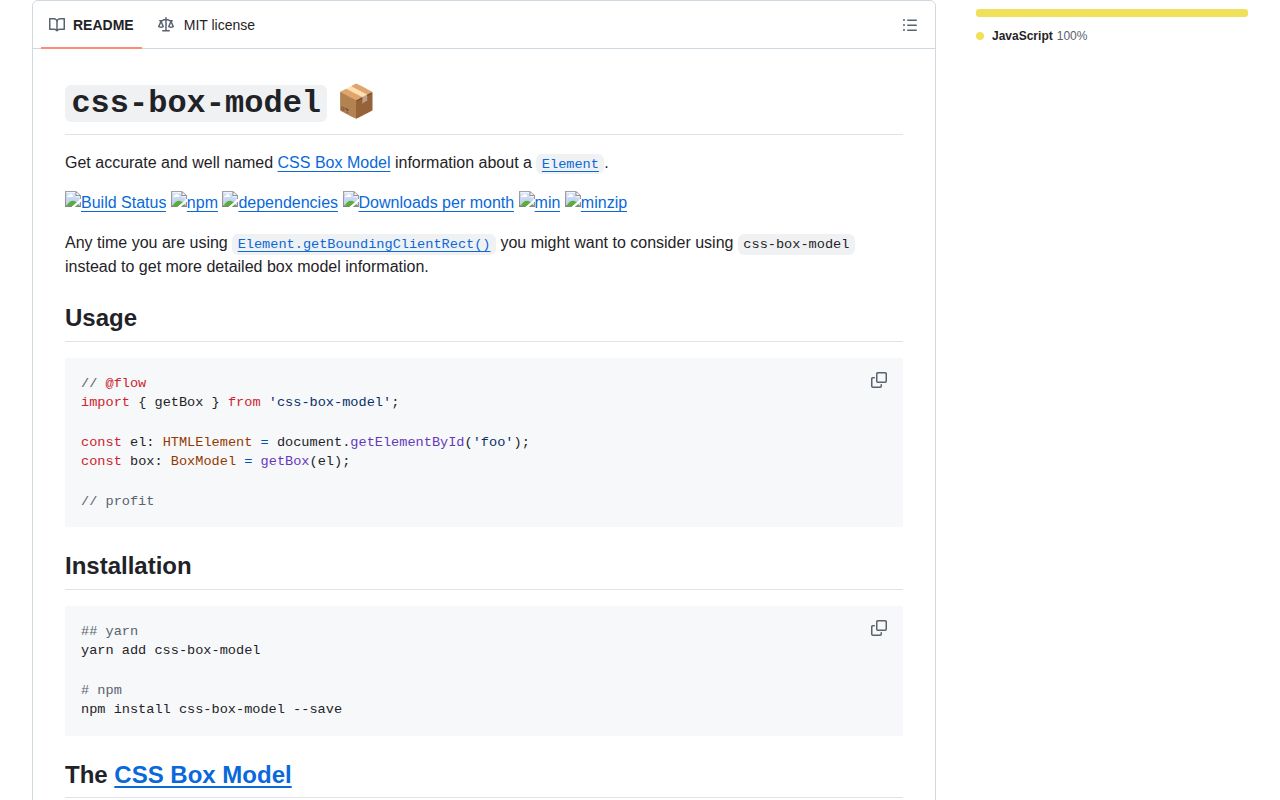This screenshot has height=800, width=1280.
Task: Open the npm badge link
Action: 195,202
